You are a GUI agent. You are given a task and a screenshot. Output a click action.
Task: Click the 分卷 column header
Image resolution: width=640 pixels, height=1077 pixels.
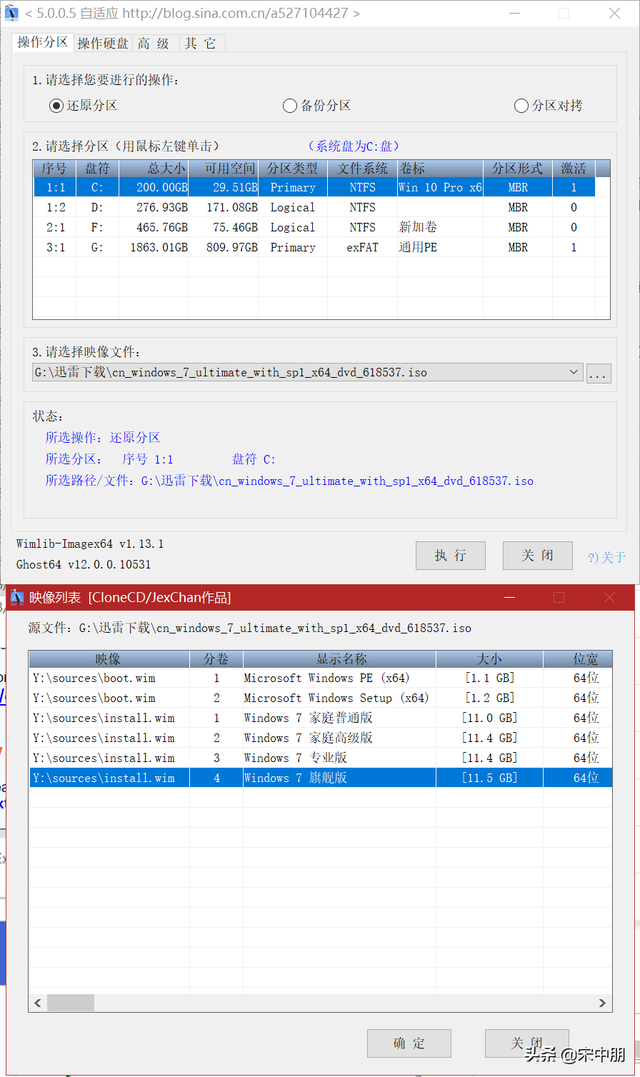[216, 659]
